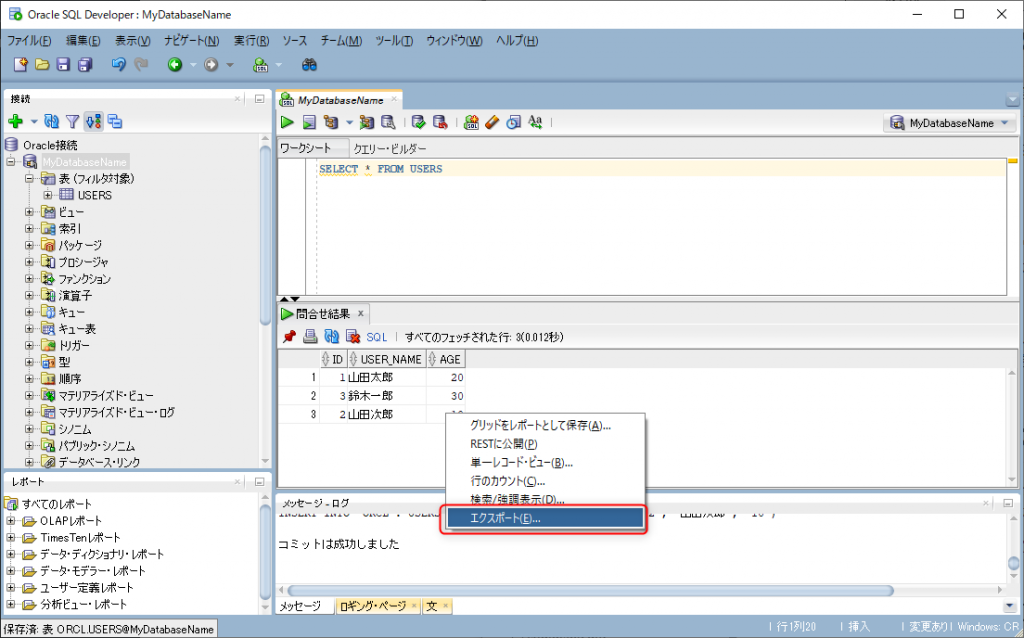Click the print icon in query results
Viewport: 1024px width, 638px height.
(310, 337)
